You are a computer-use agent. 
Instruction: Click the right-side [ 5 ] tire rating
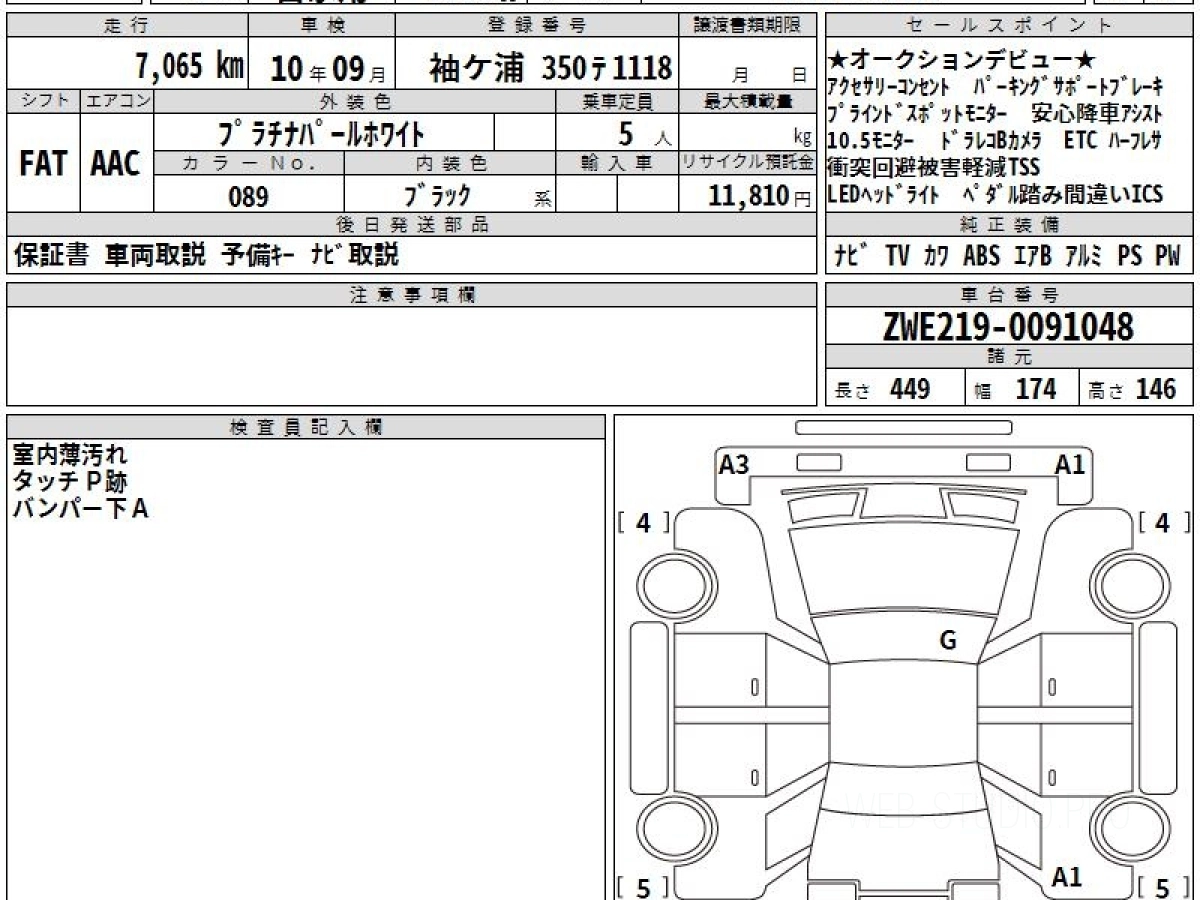point(1162,886)
